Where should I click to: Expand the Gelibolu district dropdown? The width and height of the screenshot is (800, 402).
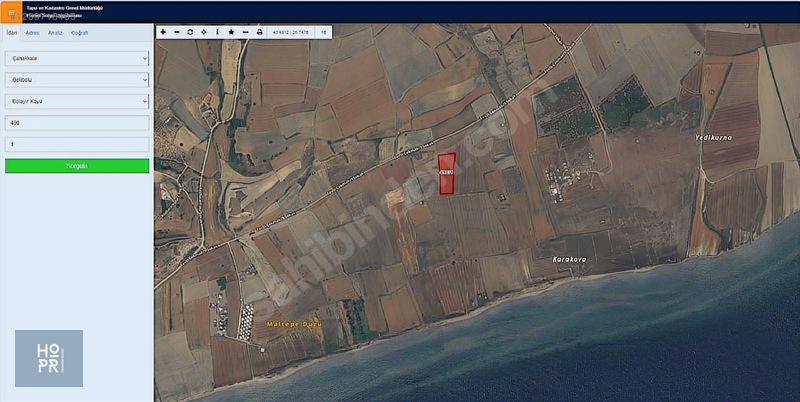pos(77,80)
